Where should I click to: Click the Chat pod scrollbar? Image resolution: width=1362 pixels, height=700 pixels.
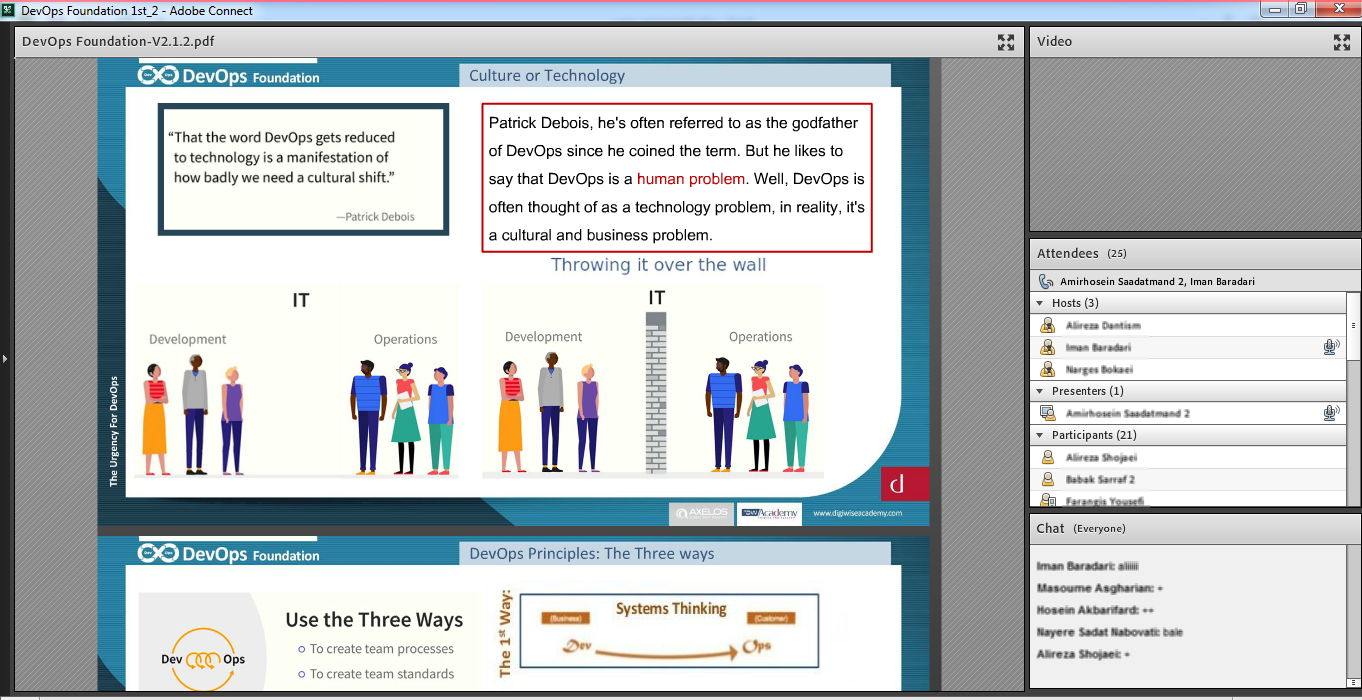[1353, 615]
